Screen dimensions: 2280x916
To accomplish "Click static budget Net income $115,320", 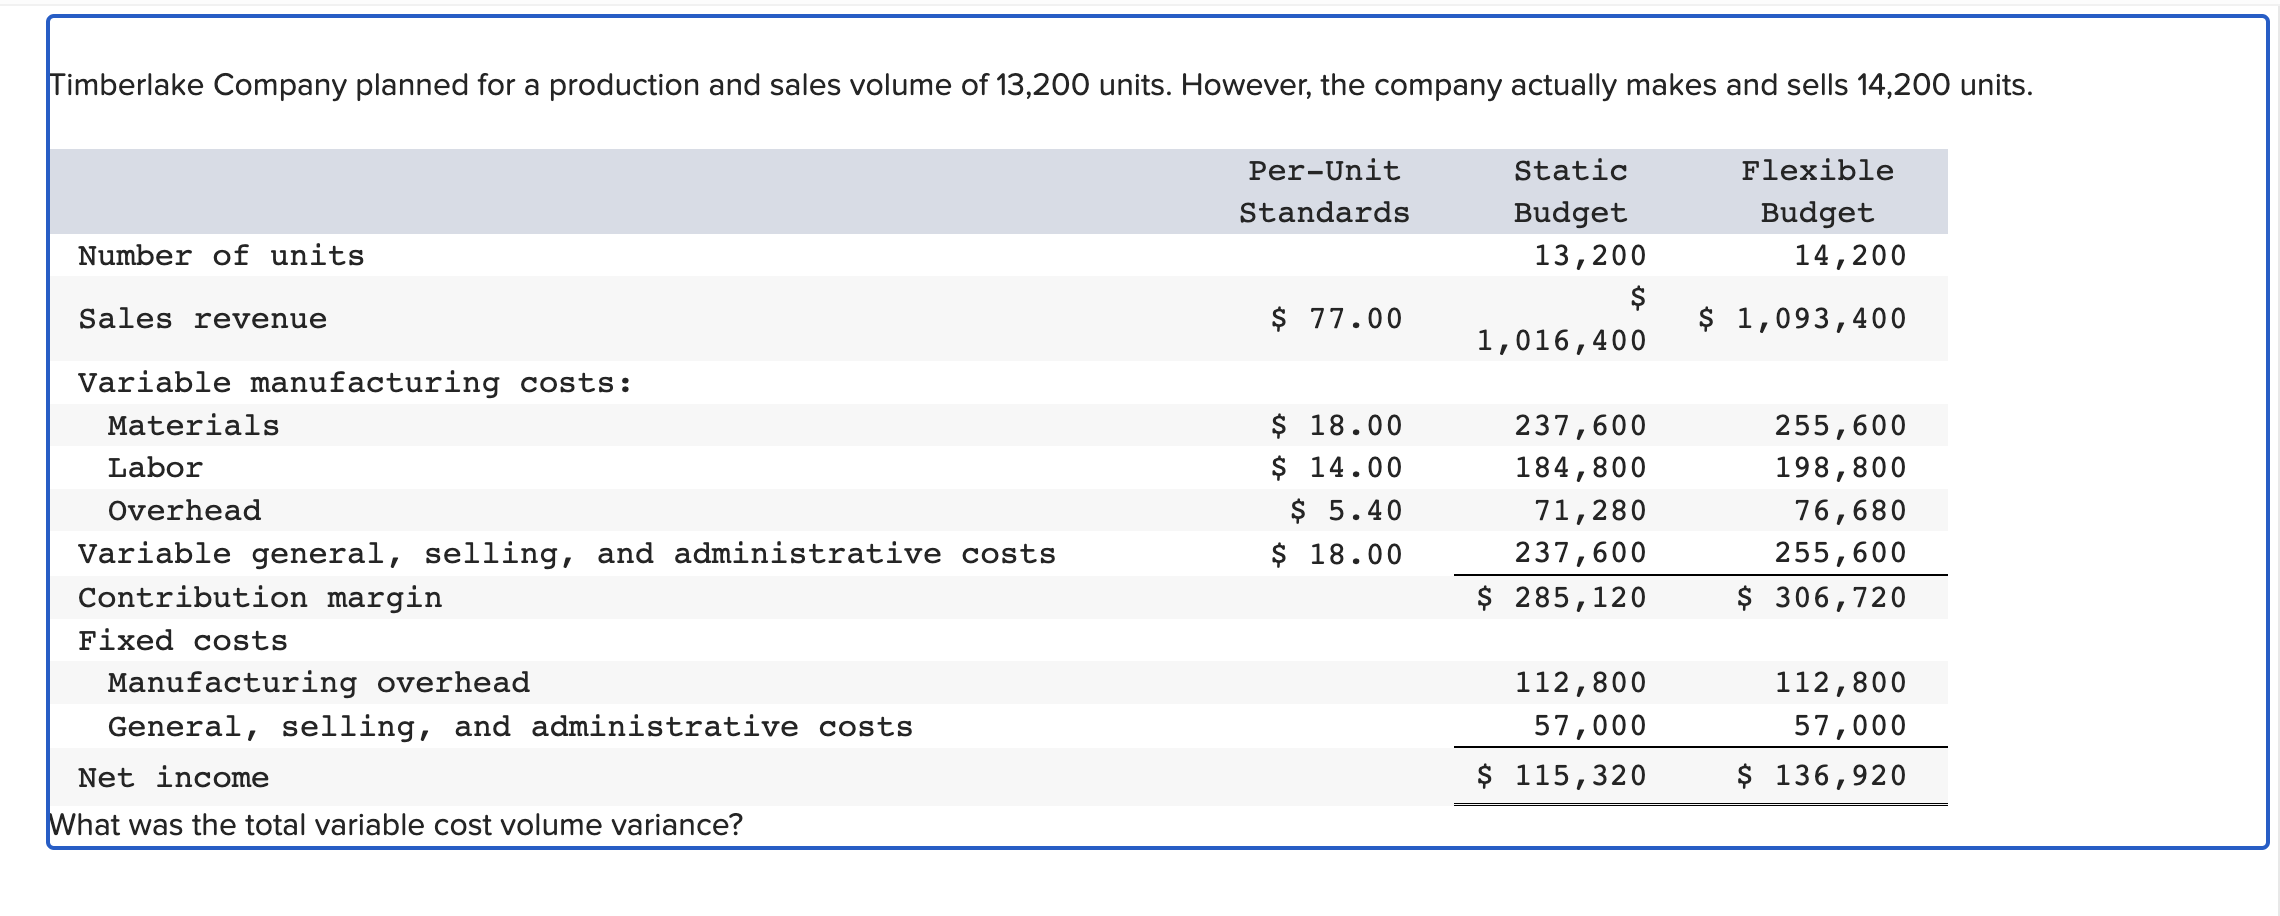I will click(x=1561, y=776).
